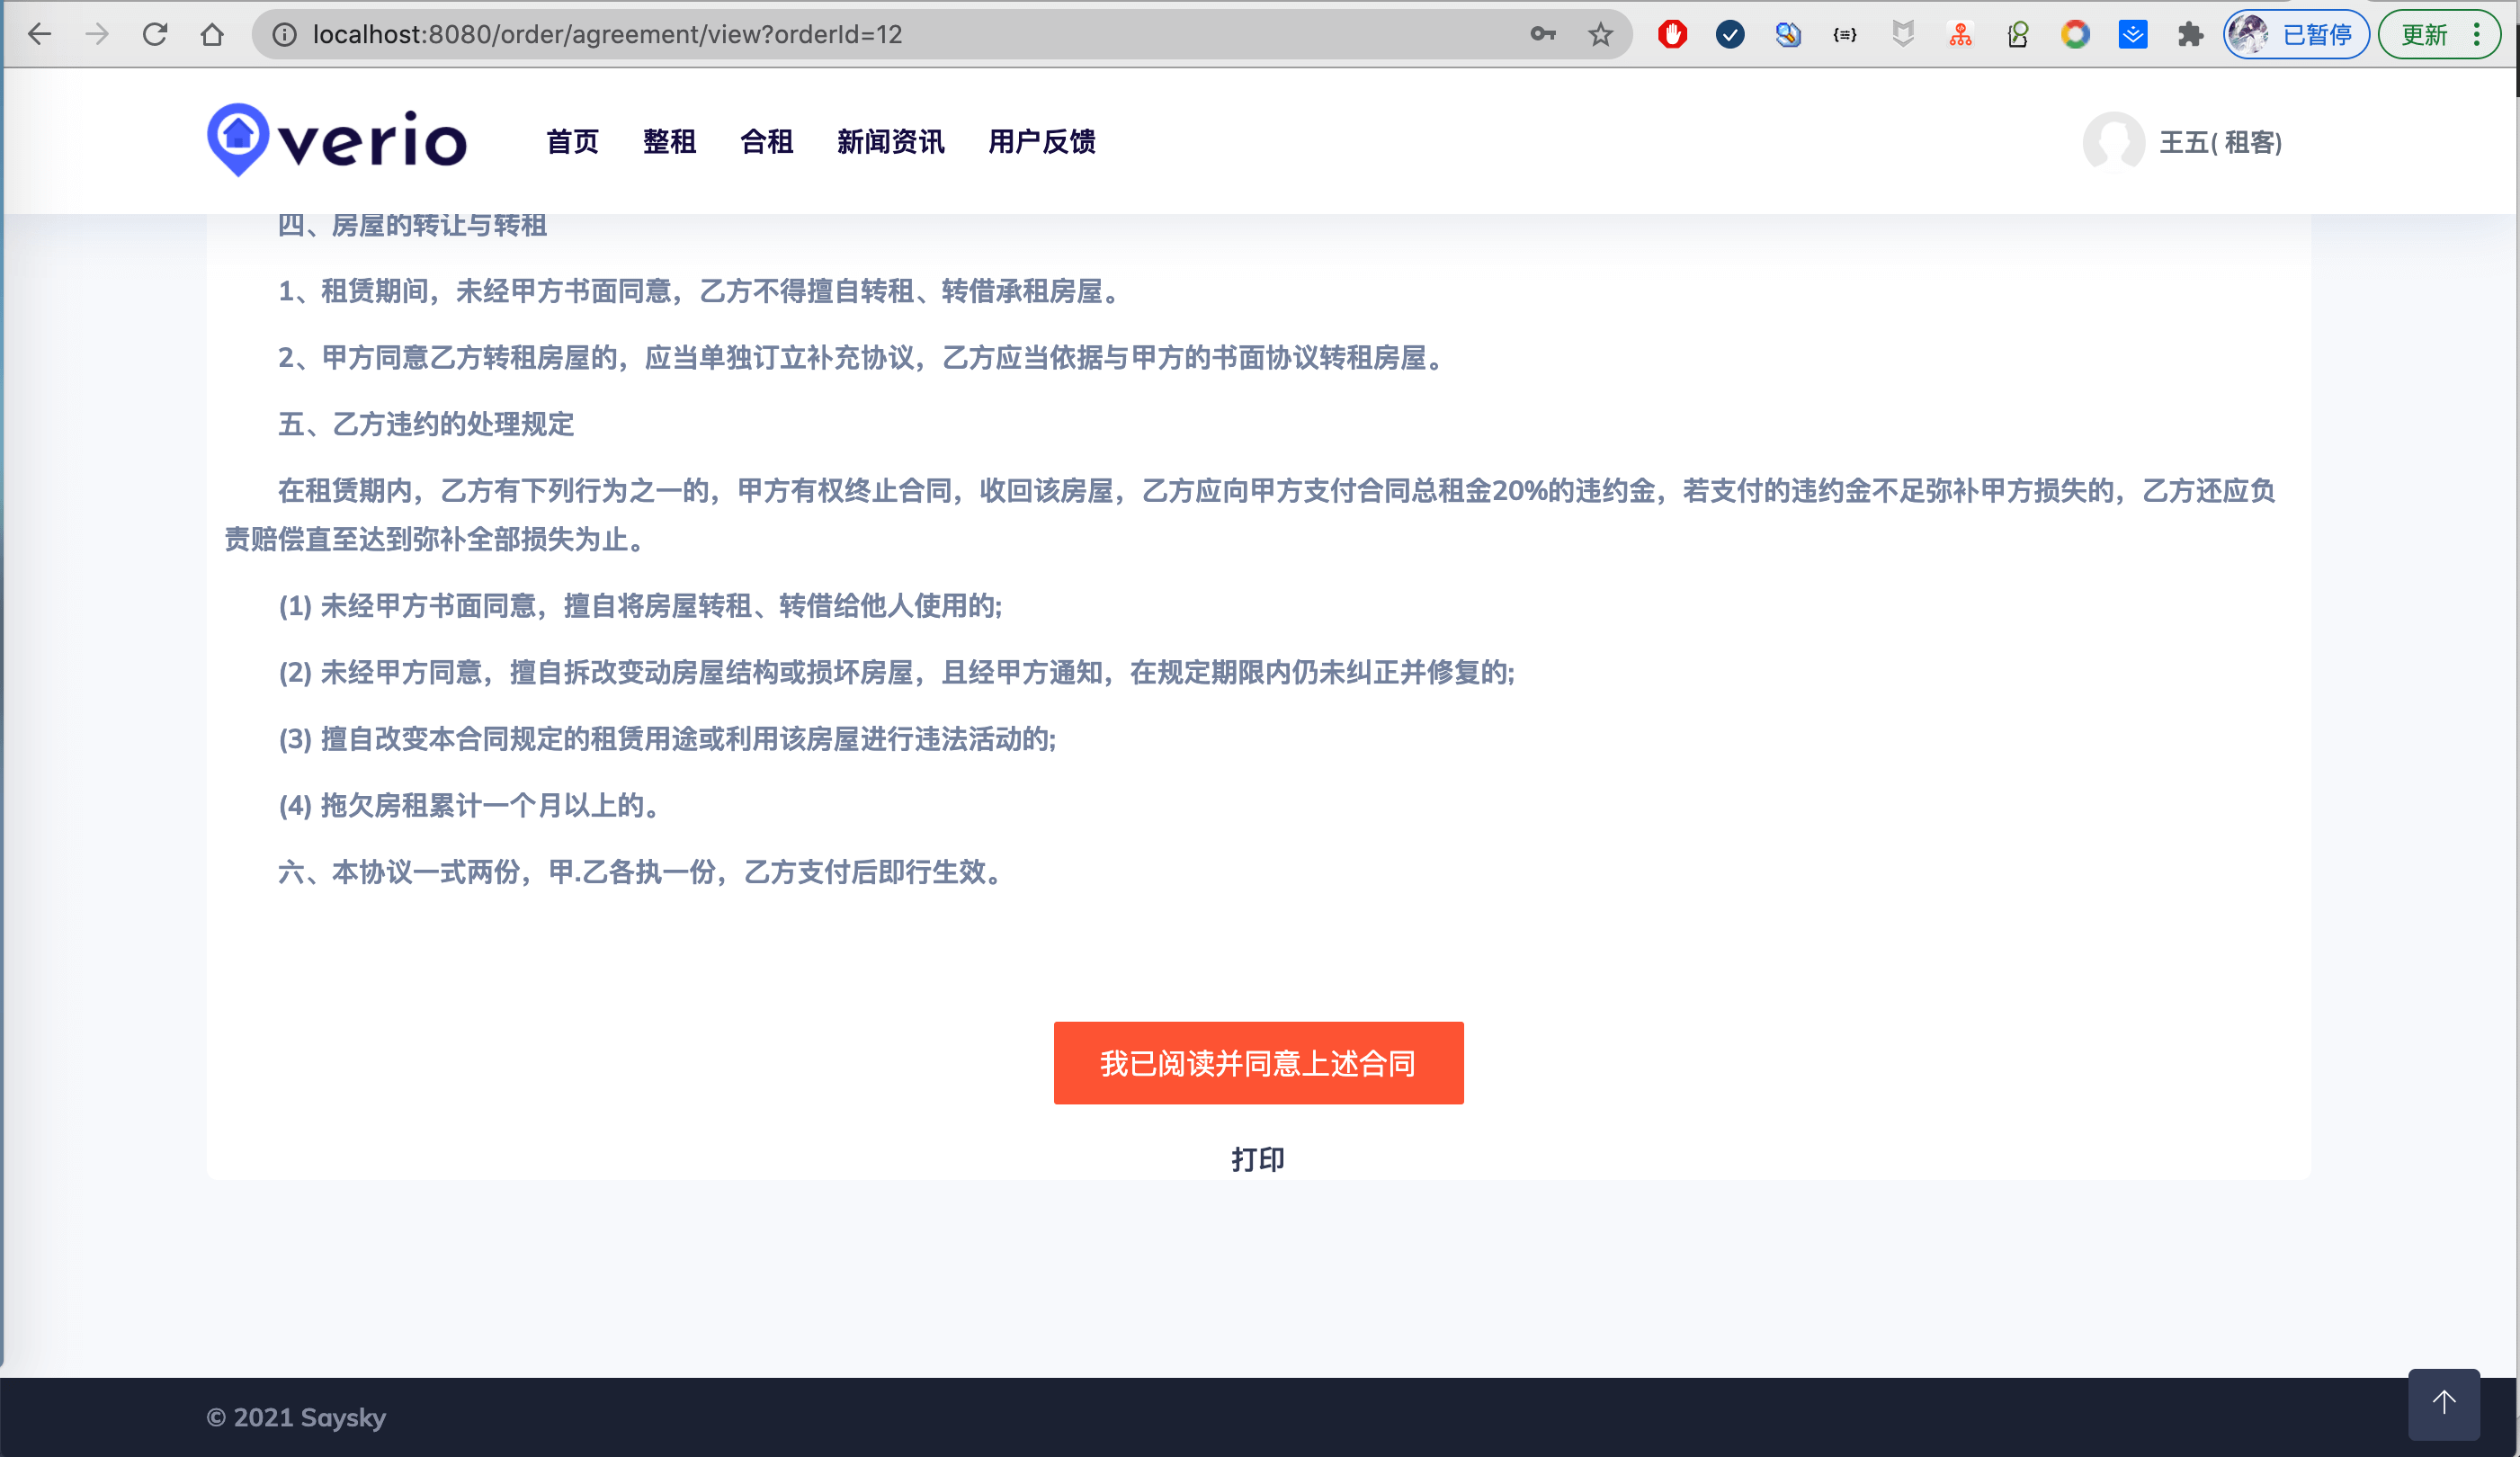Screen dimensions: 2520x1457
Task: Click the browser home icon
Action: 212,34
